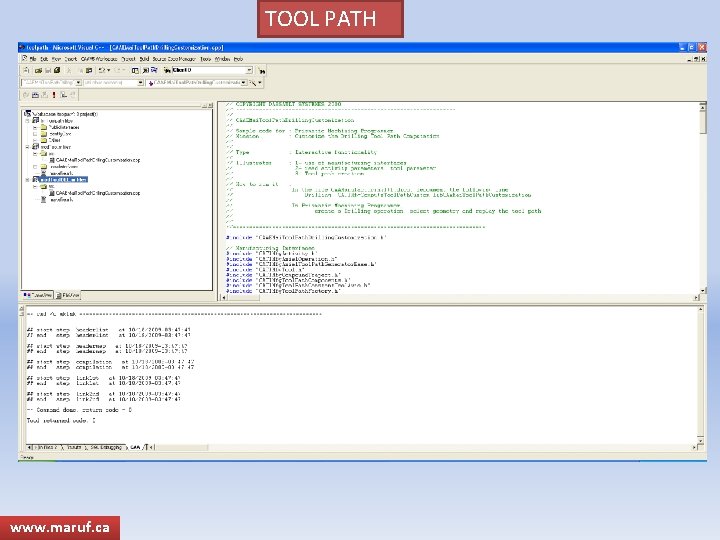Click the Go debug icon in build minibar

coord(63,95)
